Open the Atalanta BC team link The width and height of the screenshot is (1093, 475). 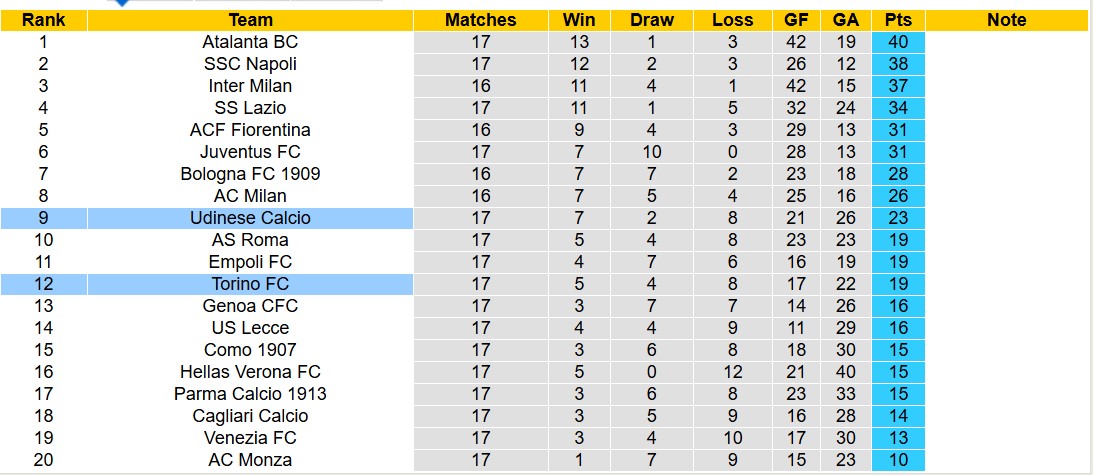250,42
